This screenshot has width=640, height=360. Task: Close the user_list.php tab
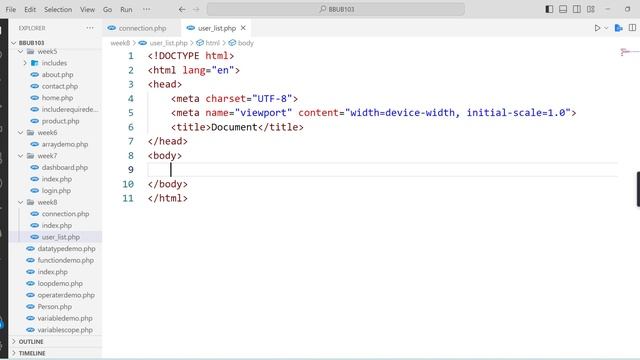[243, 28]
